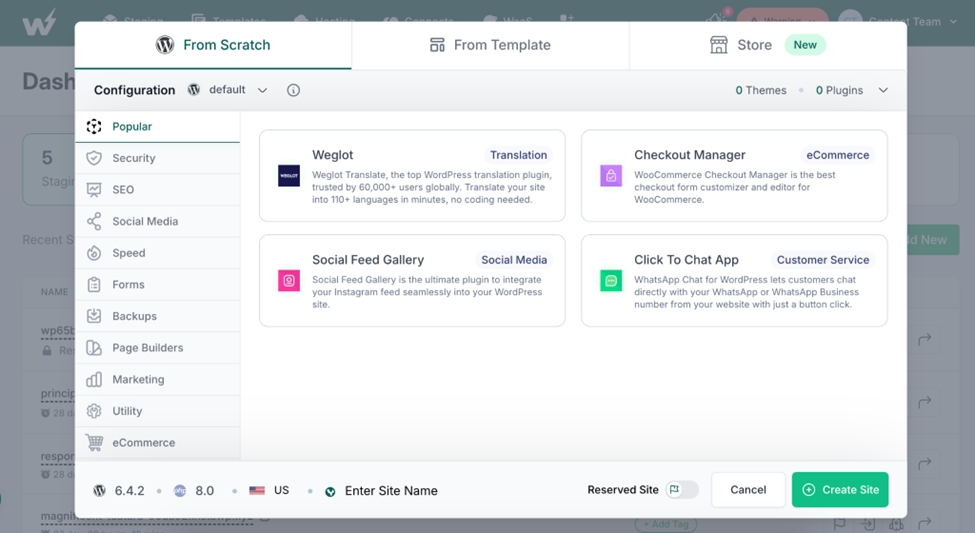
Task: Click the Social Feed Gallery logo
Action: [289, 280]
